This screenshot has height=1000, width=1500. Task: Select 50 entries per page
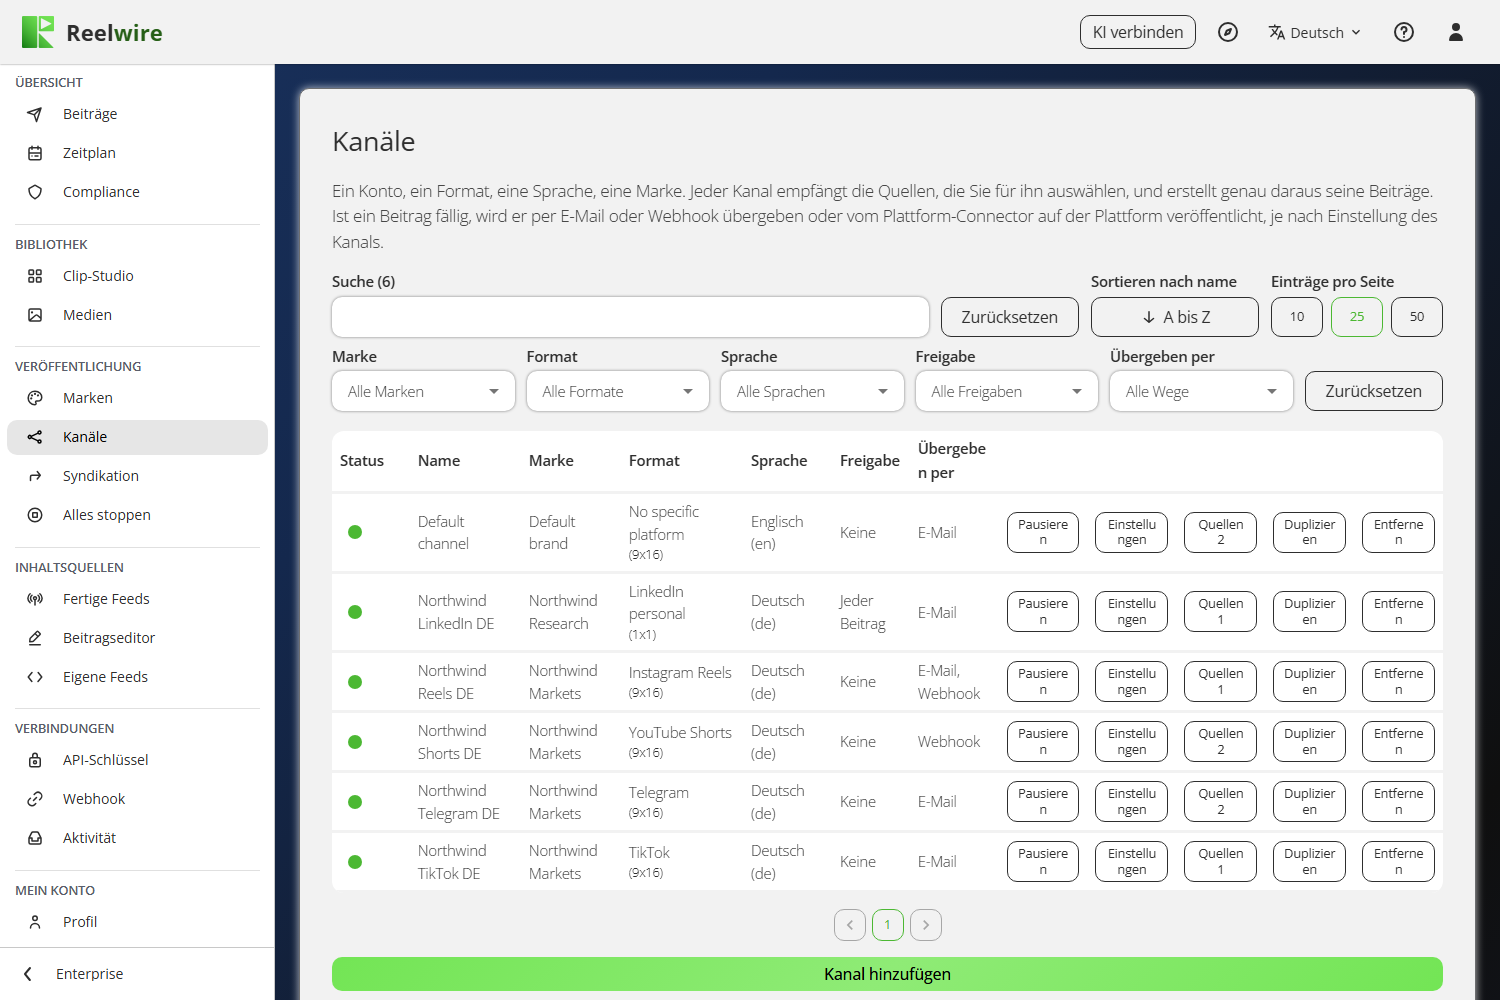click(1417, 317)
